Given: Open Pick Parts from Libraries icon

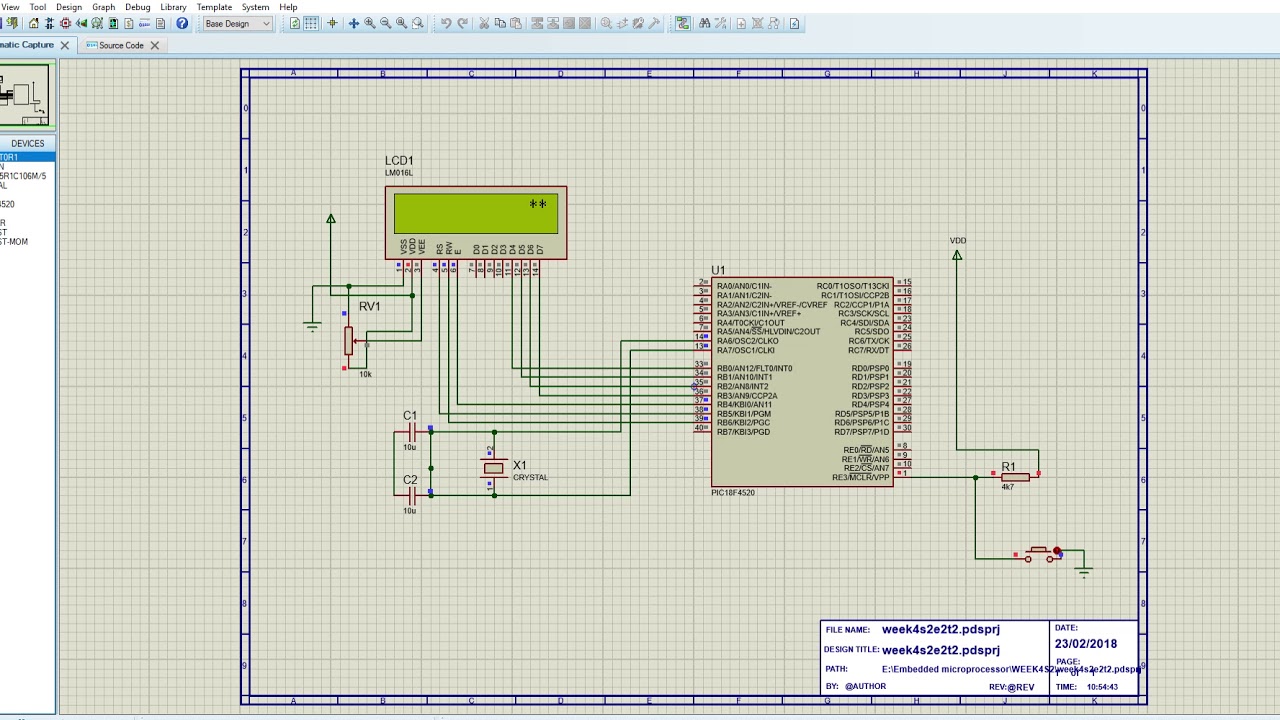Looking at the screenshot, I should coord(606,23).
